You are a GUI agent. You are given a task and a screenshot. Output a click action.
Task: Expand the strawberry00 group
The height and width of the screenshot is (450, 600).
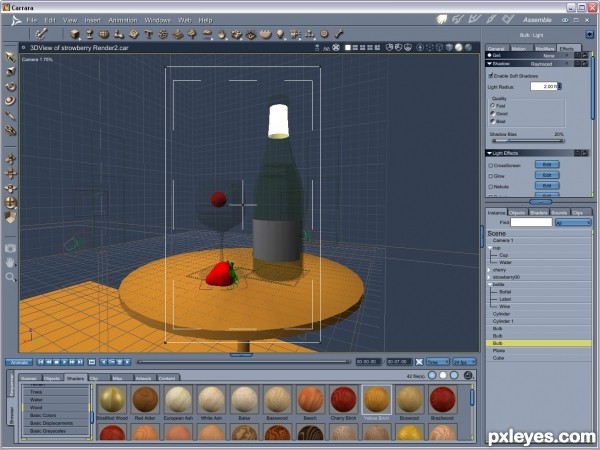(x=489, y=277)
